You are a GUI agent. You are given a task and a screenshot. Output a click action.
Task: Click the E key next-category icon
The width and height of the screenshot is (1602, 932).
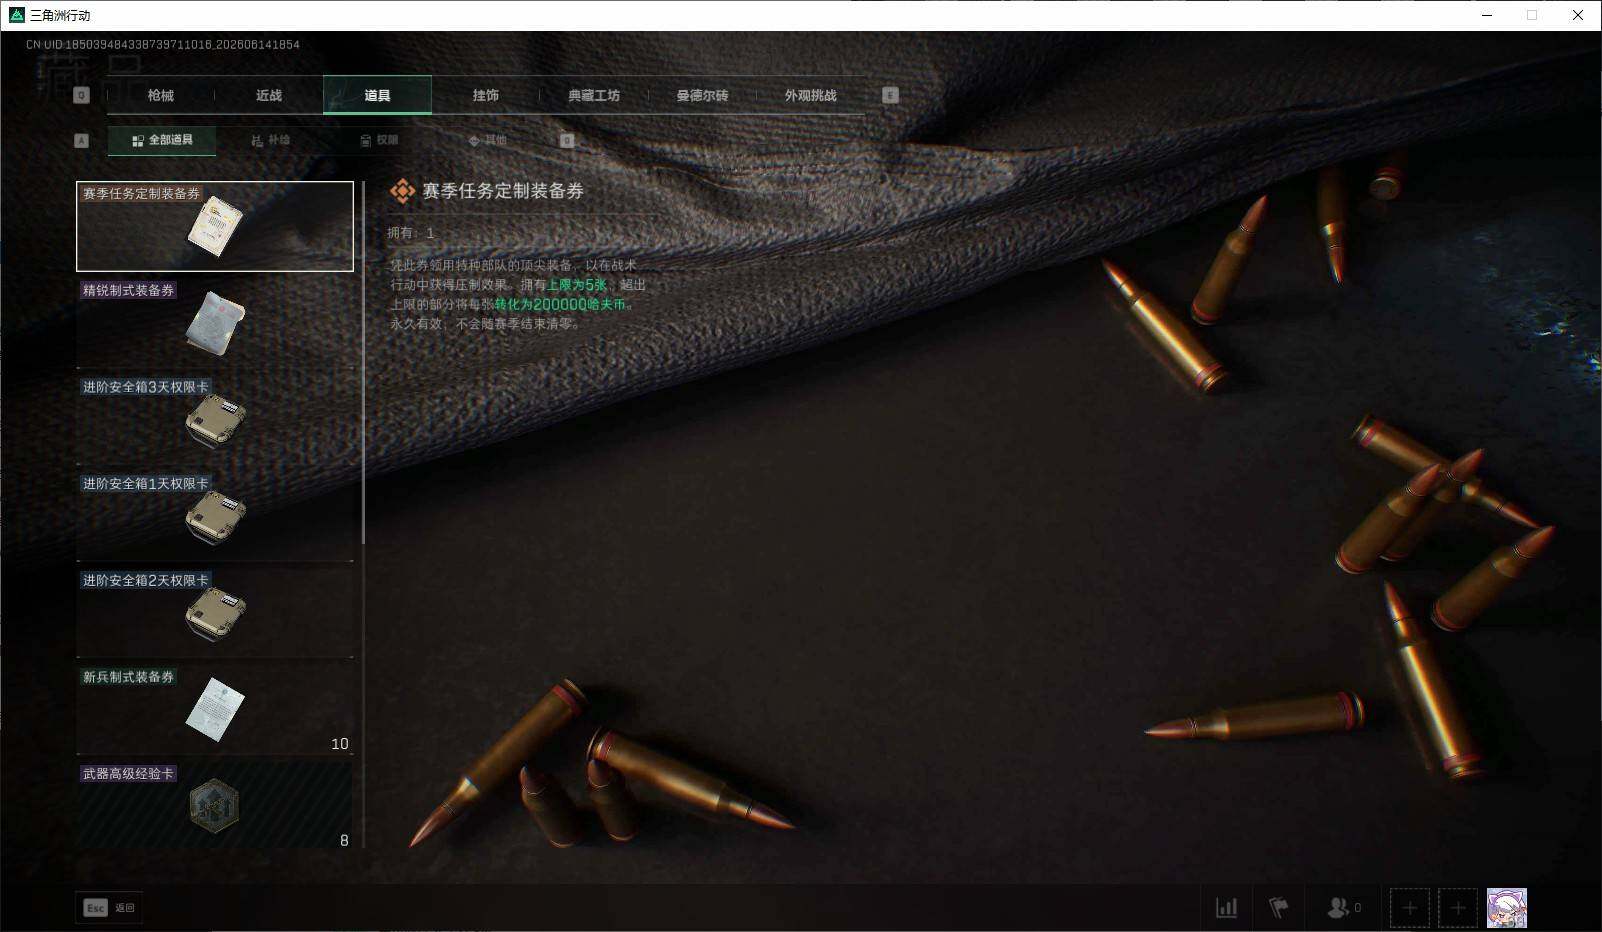click(890, 95)
